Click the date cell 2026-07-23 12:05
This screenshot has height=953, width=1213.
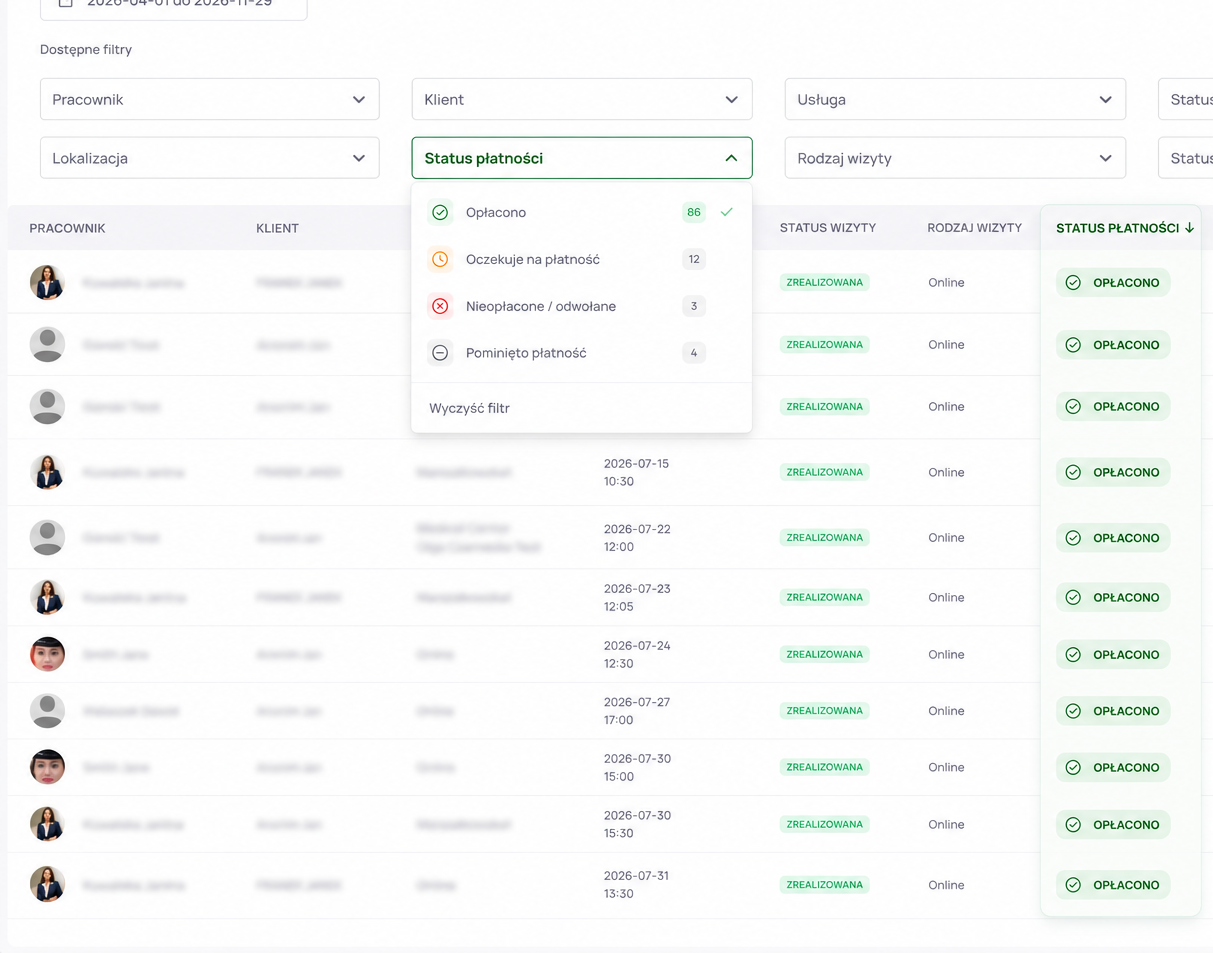(x=637, y=598)
